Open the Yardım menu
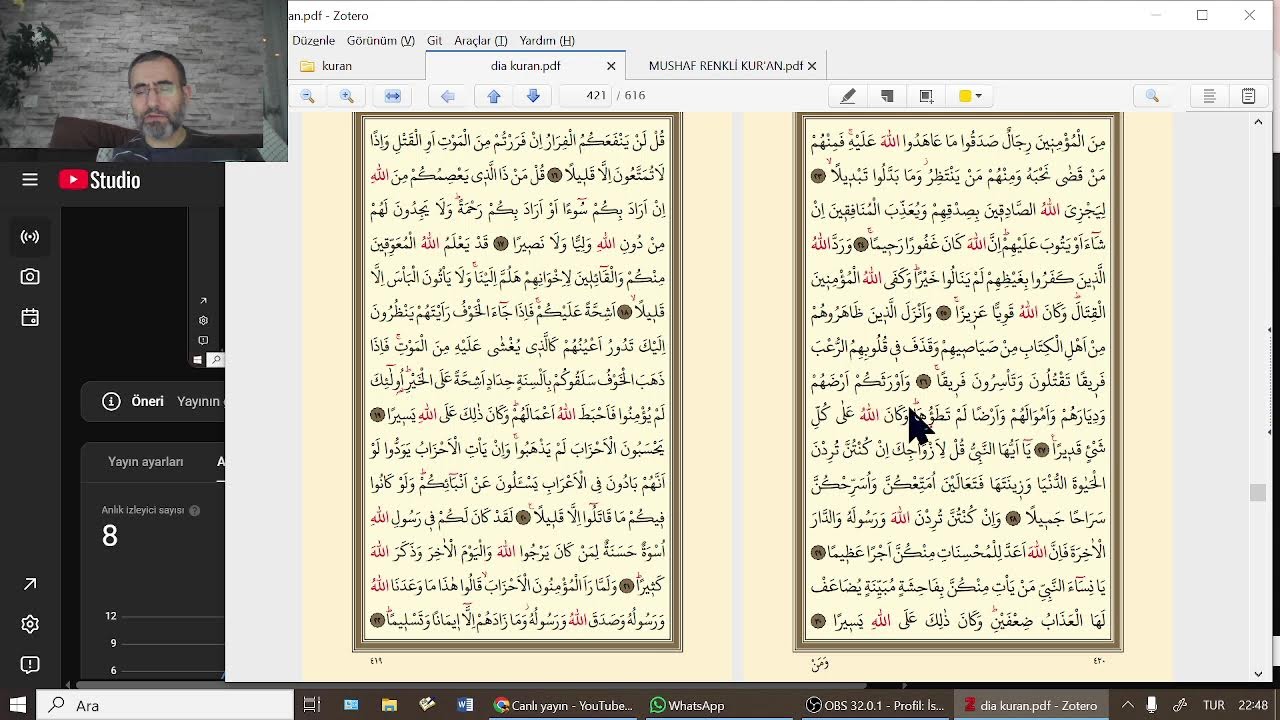This screenshot has height=720, width=1280. click(546, 41)
